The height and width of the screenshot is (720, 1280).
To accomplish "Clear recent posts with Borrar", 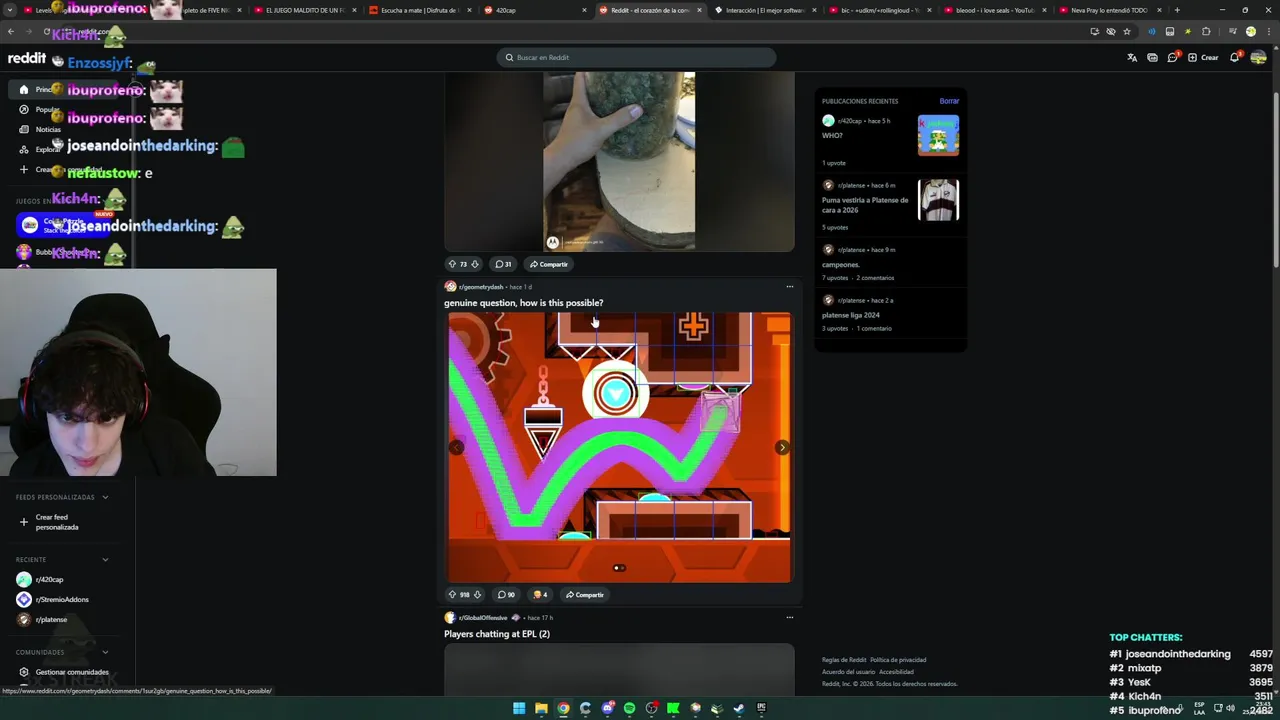I will [x=949, y=101].
